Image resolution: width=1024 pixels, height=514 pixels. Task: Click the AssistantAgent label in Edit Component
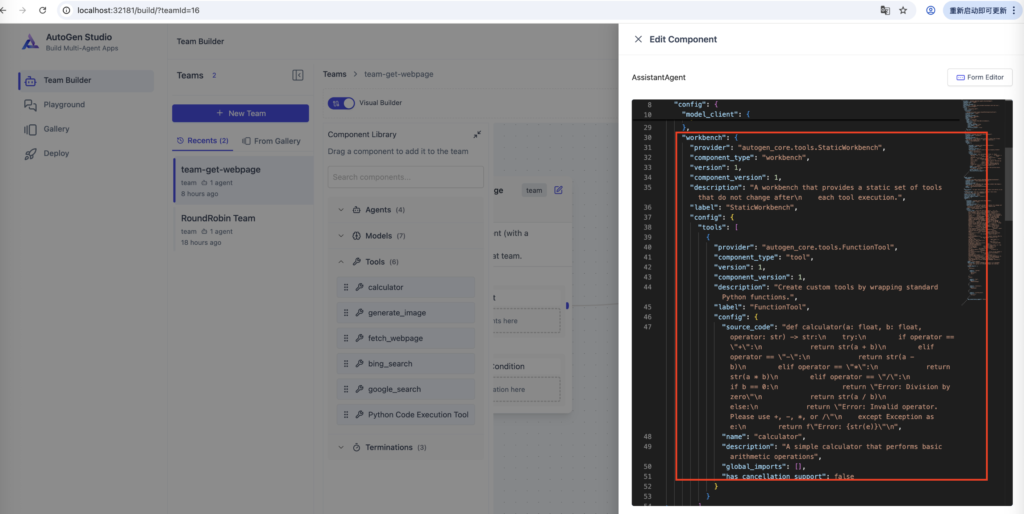(x=658, y=77)
